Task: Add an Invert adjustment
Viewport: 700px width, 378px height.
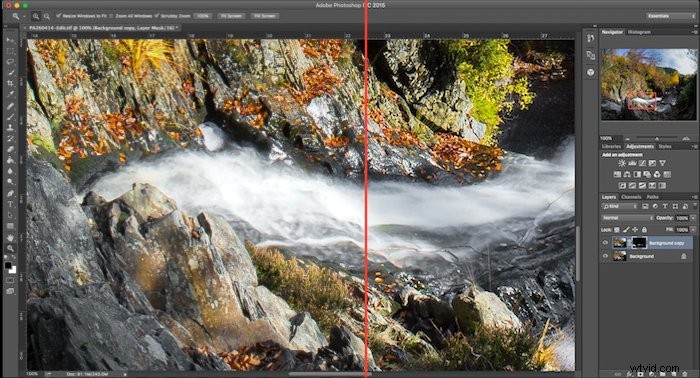Action: [x=622, y=185]
